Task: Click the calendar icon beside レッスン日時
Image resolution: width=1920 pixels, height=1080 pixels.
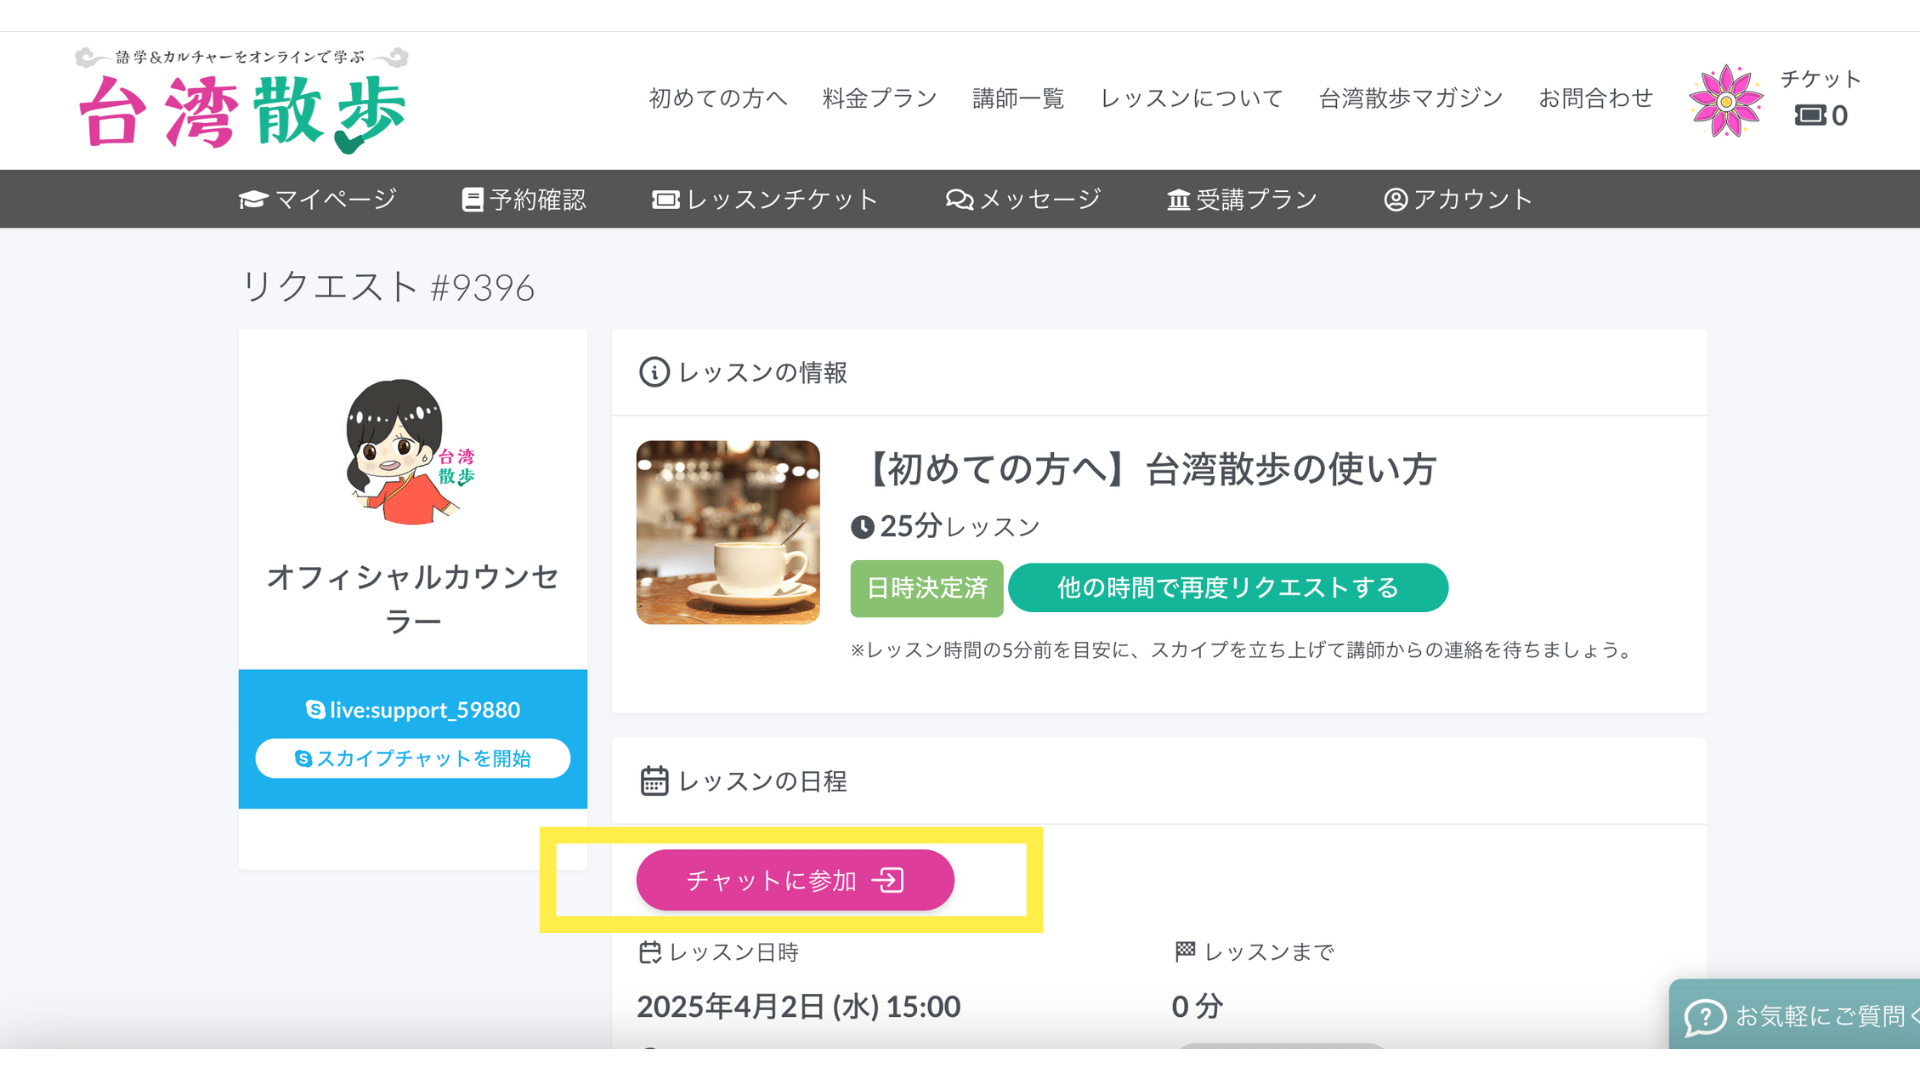Action: pos(650,952)
